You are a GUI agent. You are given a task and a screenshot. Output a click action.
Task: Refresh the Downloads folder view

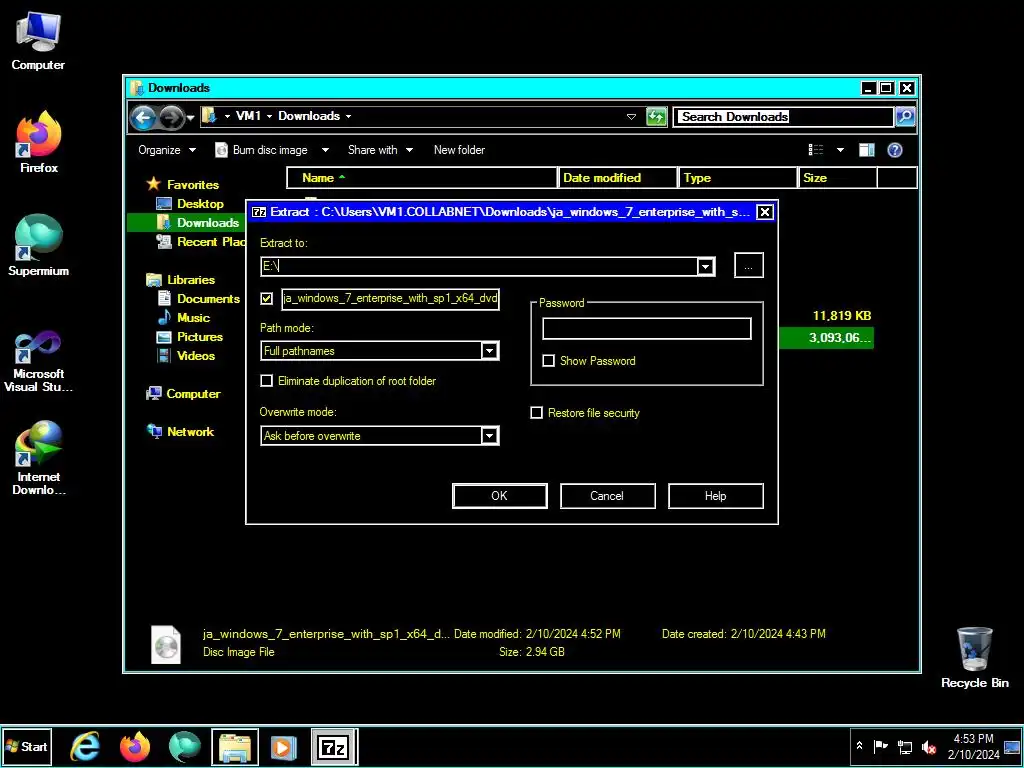point(656,117)
